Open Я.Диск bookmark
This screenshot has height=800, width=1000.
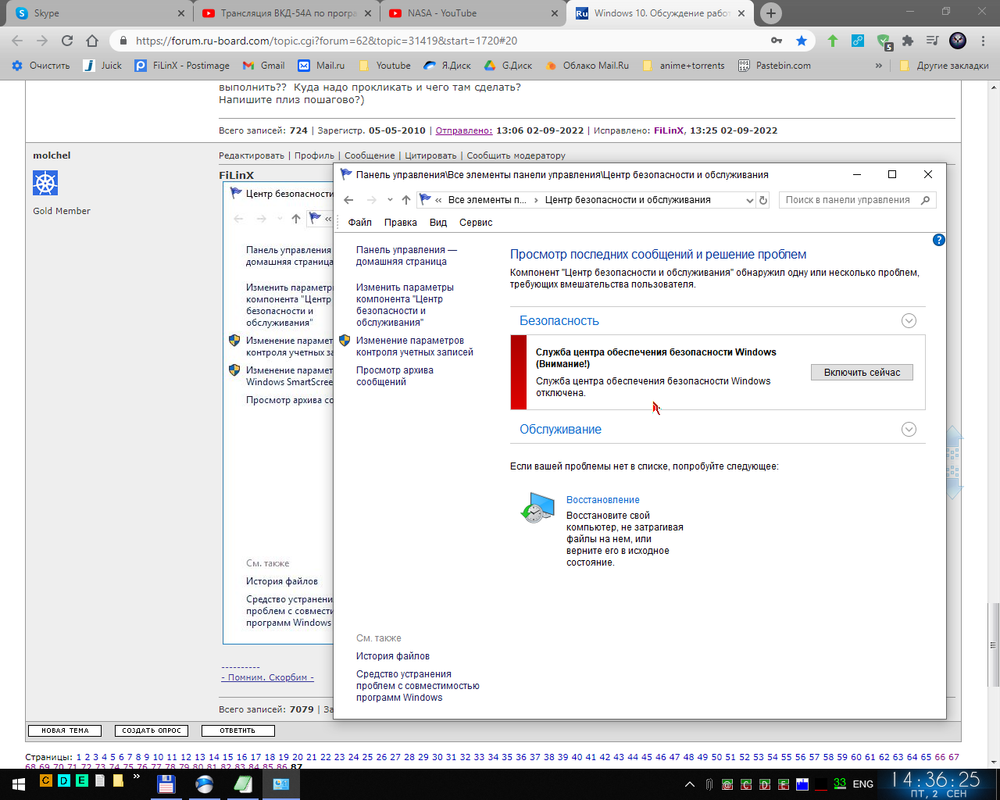click(448, 65)
